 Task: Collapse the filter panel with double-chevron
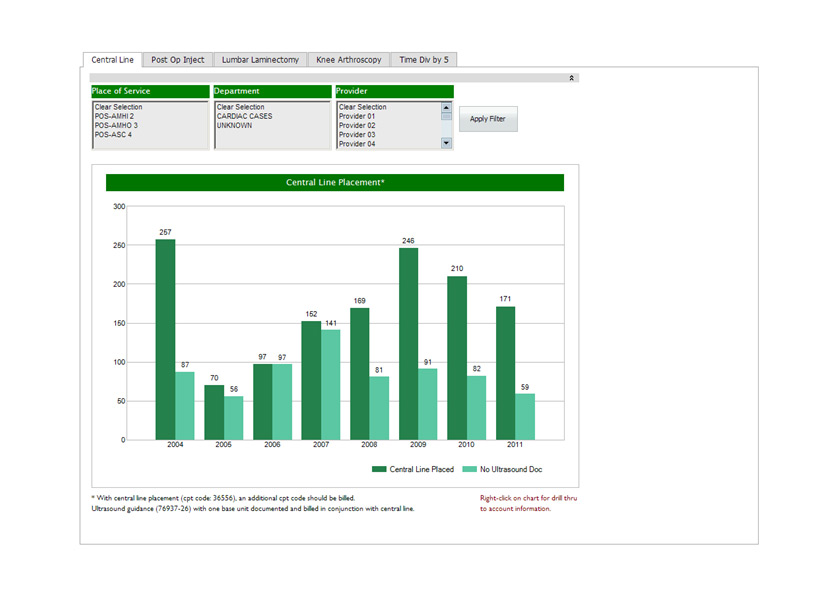coord(571,78)
